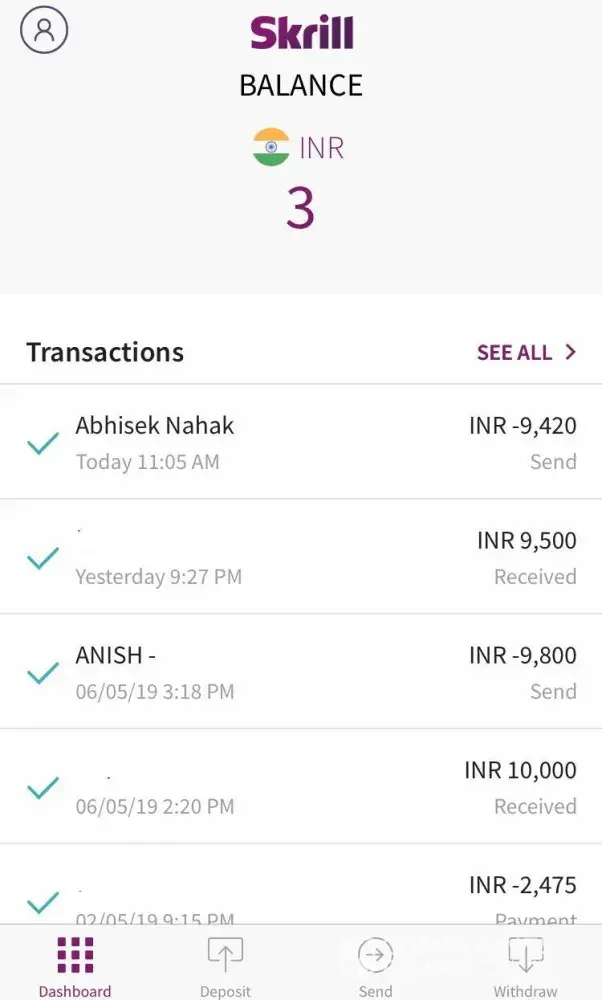Click checkmark beside INR 10,000 received transaction
The image size is (602, 1000).
43,788
